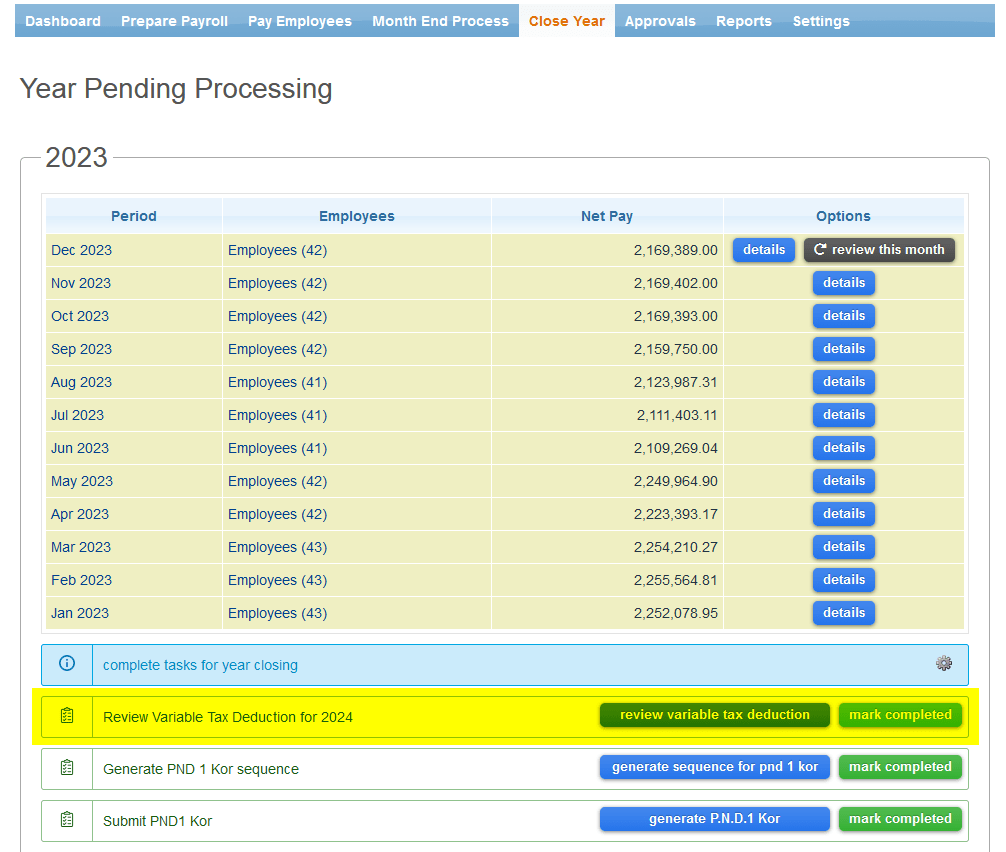The width and height of the screenshot is (1006, 852).
Task: Click Employees (43) link for Jan 2023
Action: coord(277,613)
